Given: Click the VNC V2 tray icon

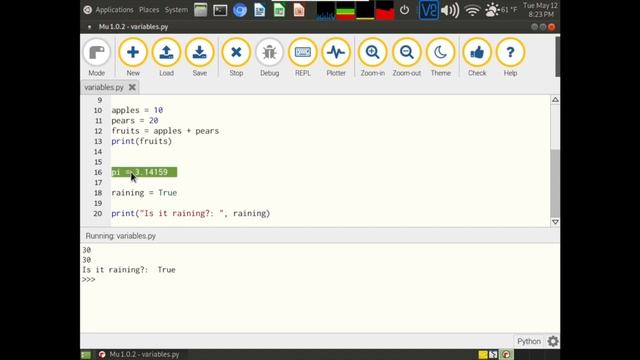Looking at the screenshot, I should (x=429, y=10).
